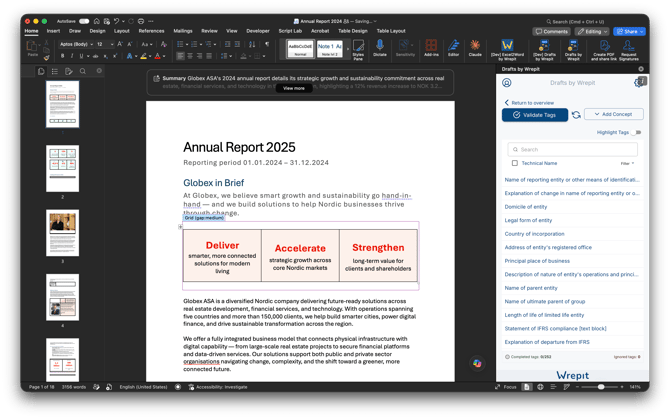This screenshot has width=670, height=419.
Task: Switch to the Review tab
Action: [x=209, y=31]
